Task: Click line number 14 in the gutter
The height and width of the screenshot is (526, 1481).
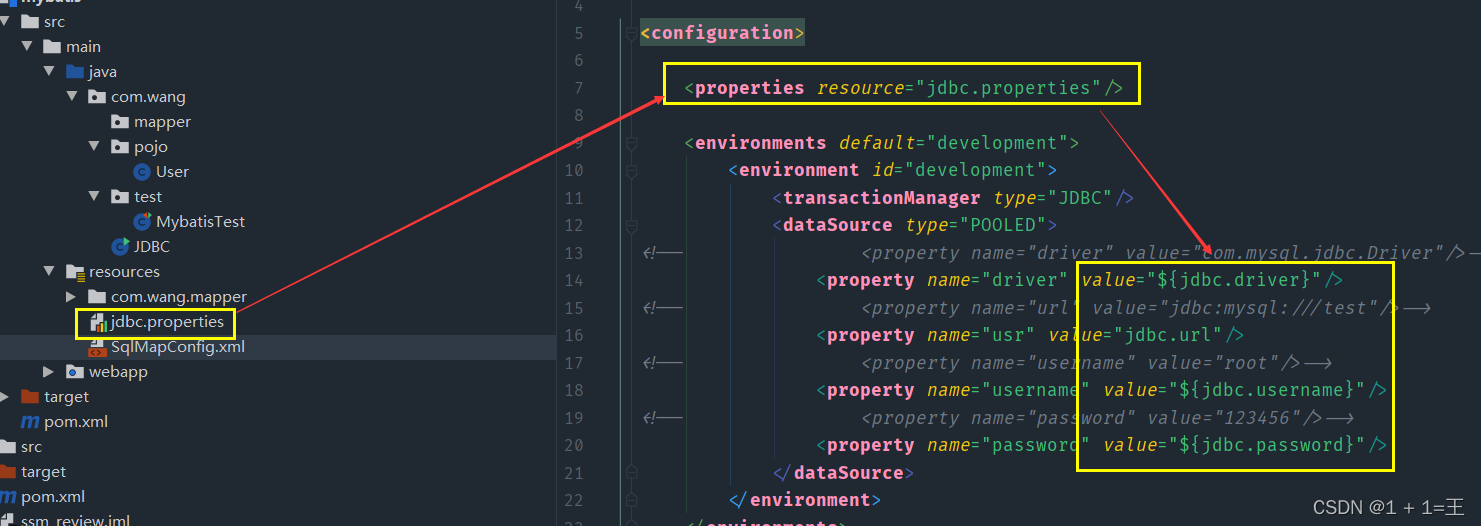Action: (x=574, y=280)
